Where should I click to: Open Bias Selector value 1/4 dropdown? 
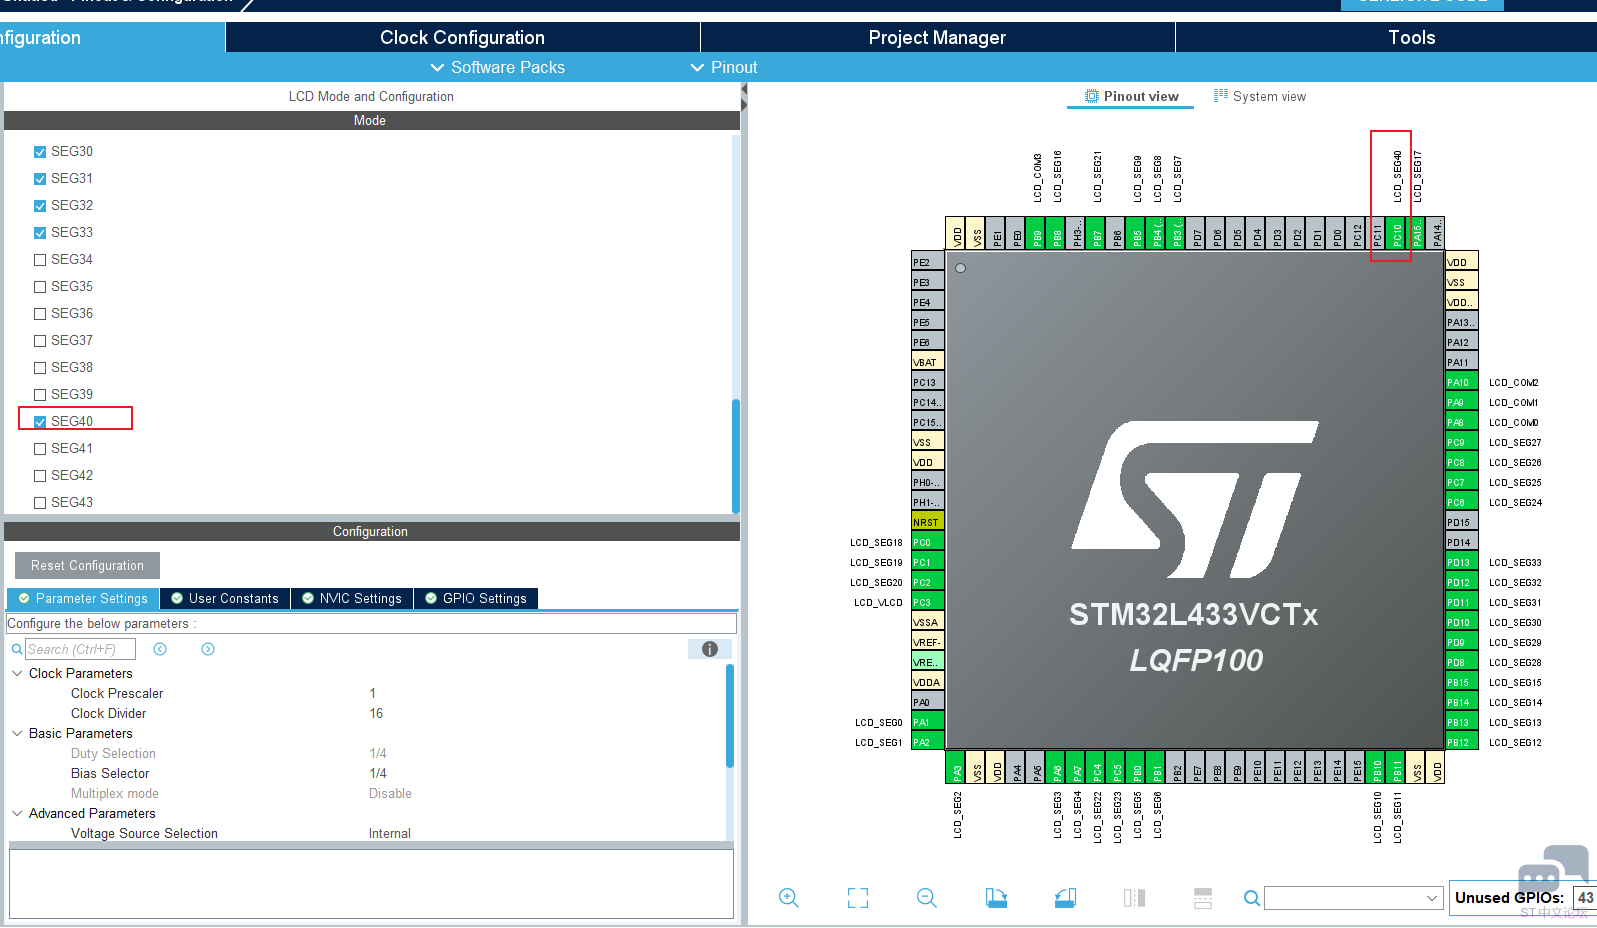[378, 773]
